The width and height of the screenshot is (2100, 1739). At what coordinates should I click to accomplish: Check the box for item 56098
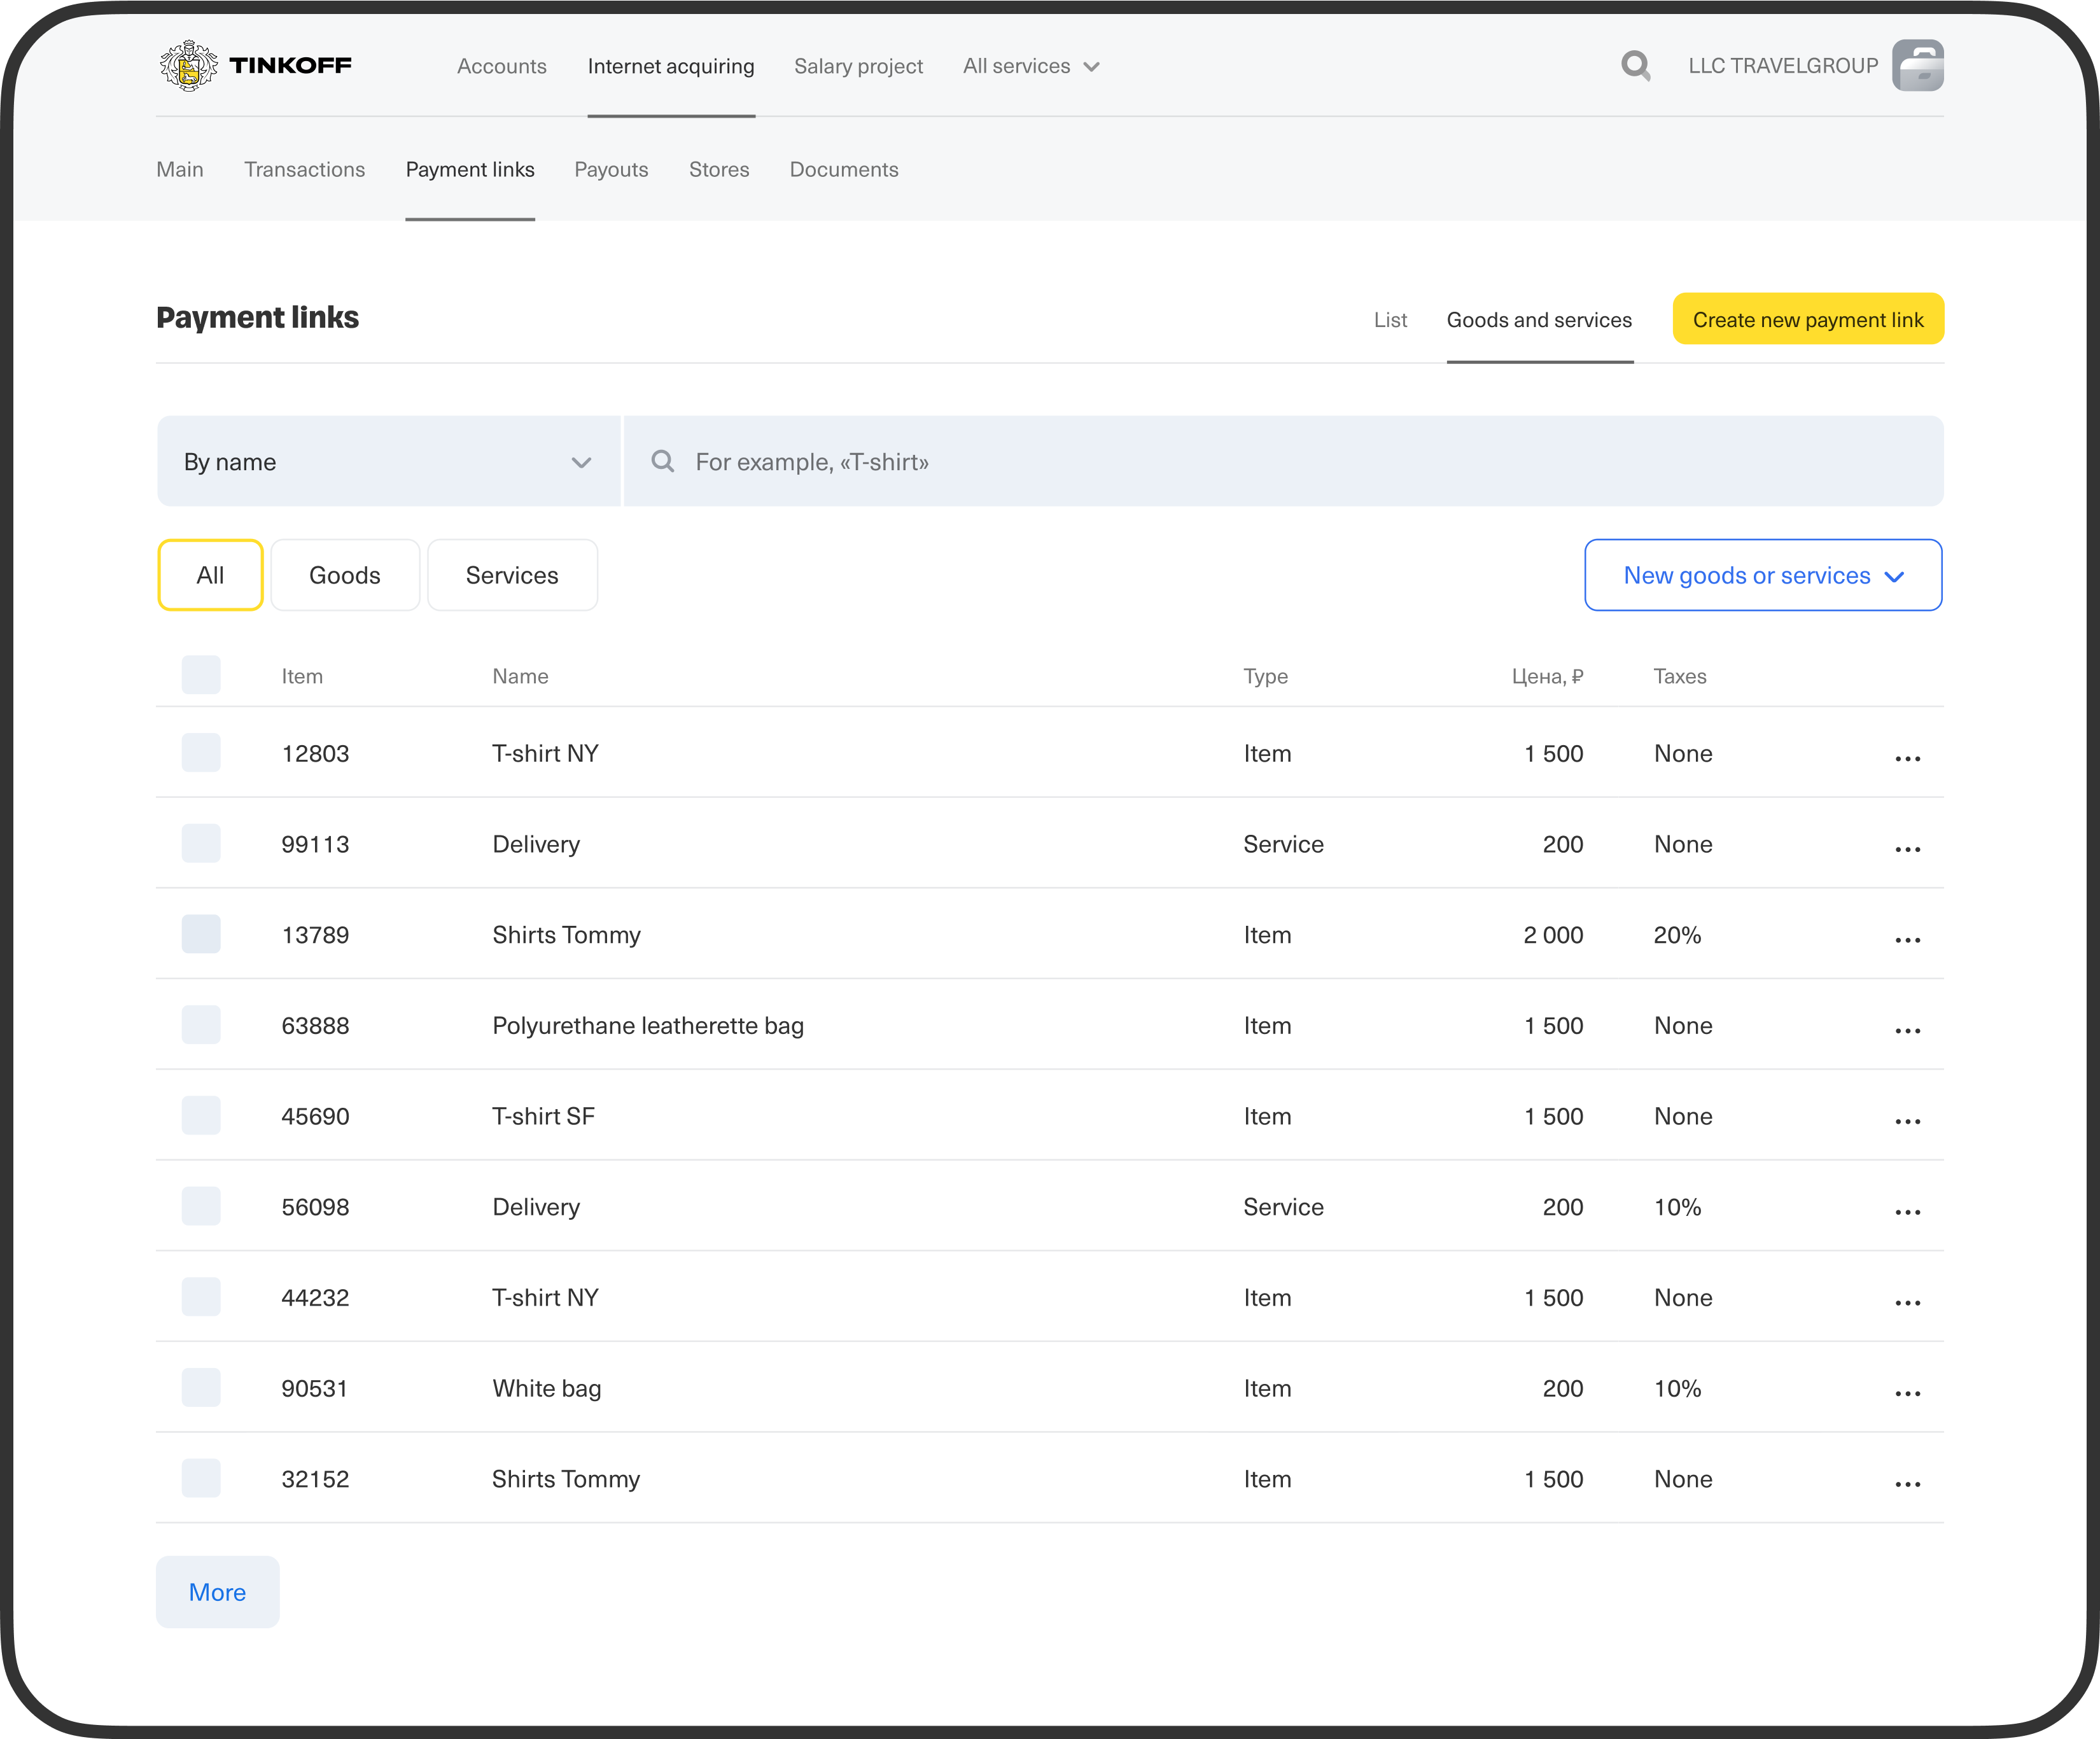[x=201, y=1206]
